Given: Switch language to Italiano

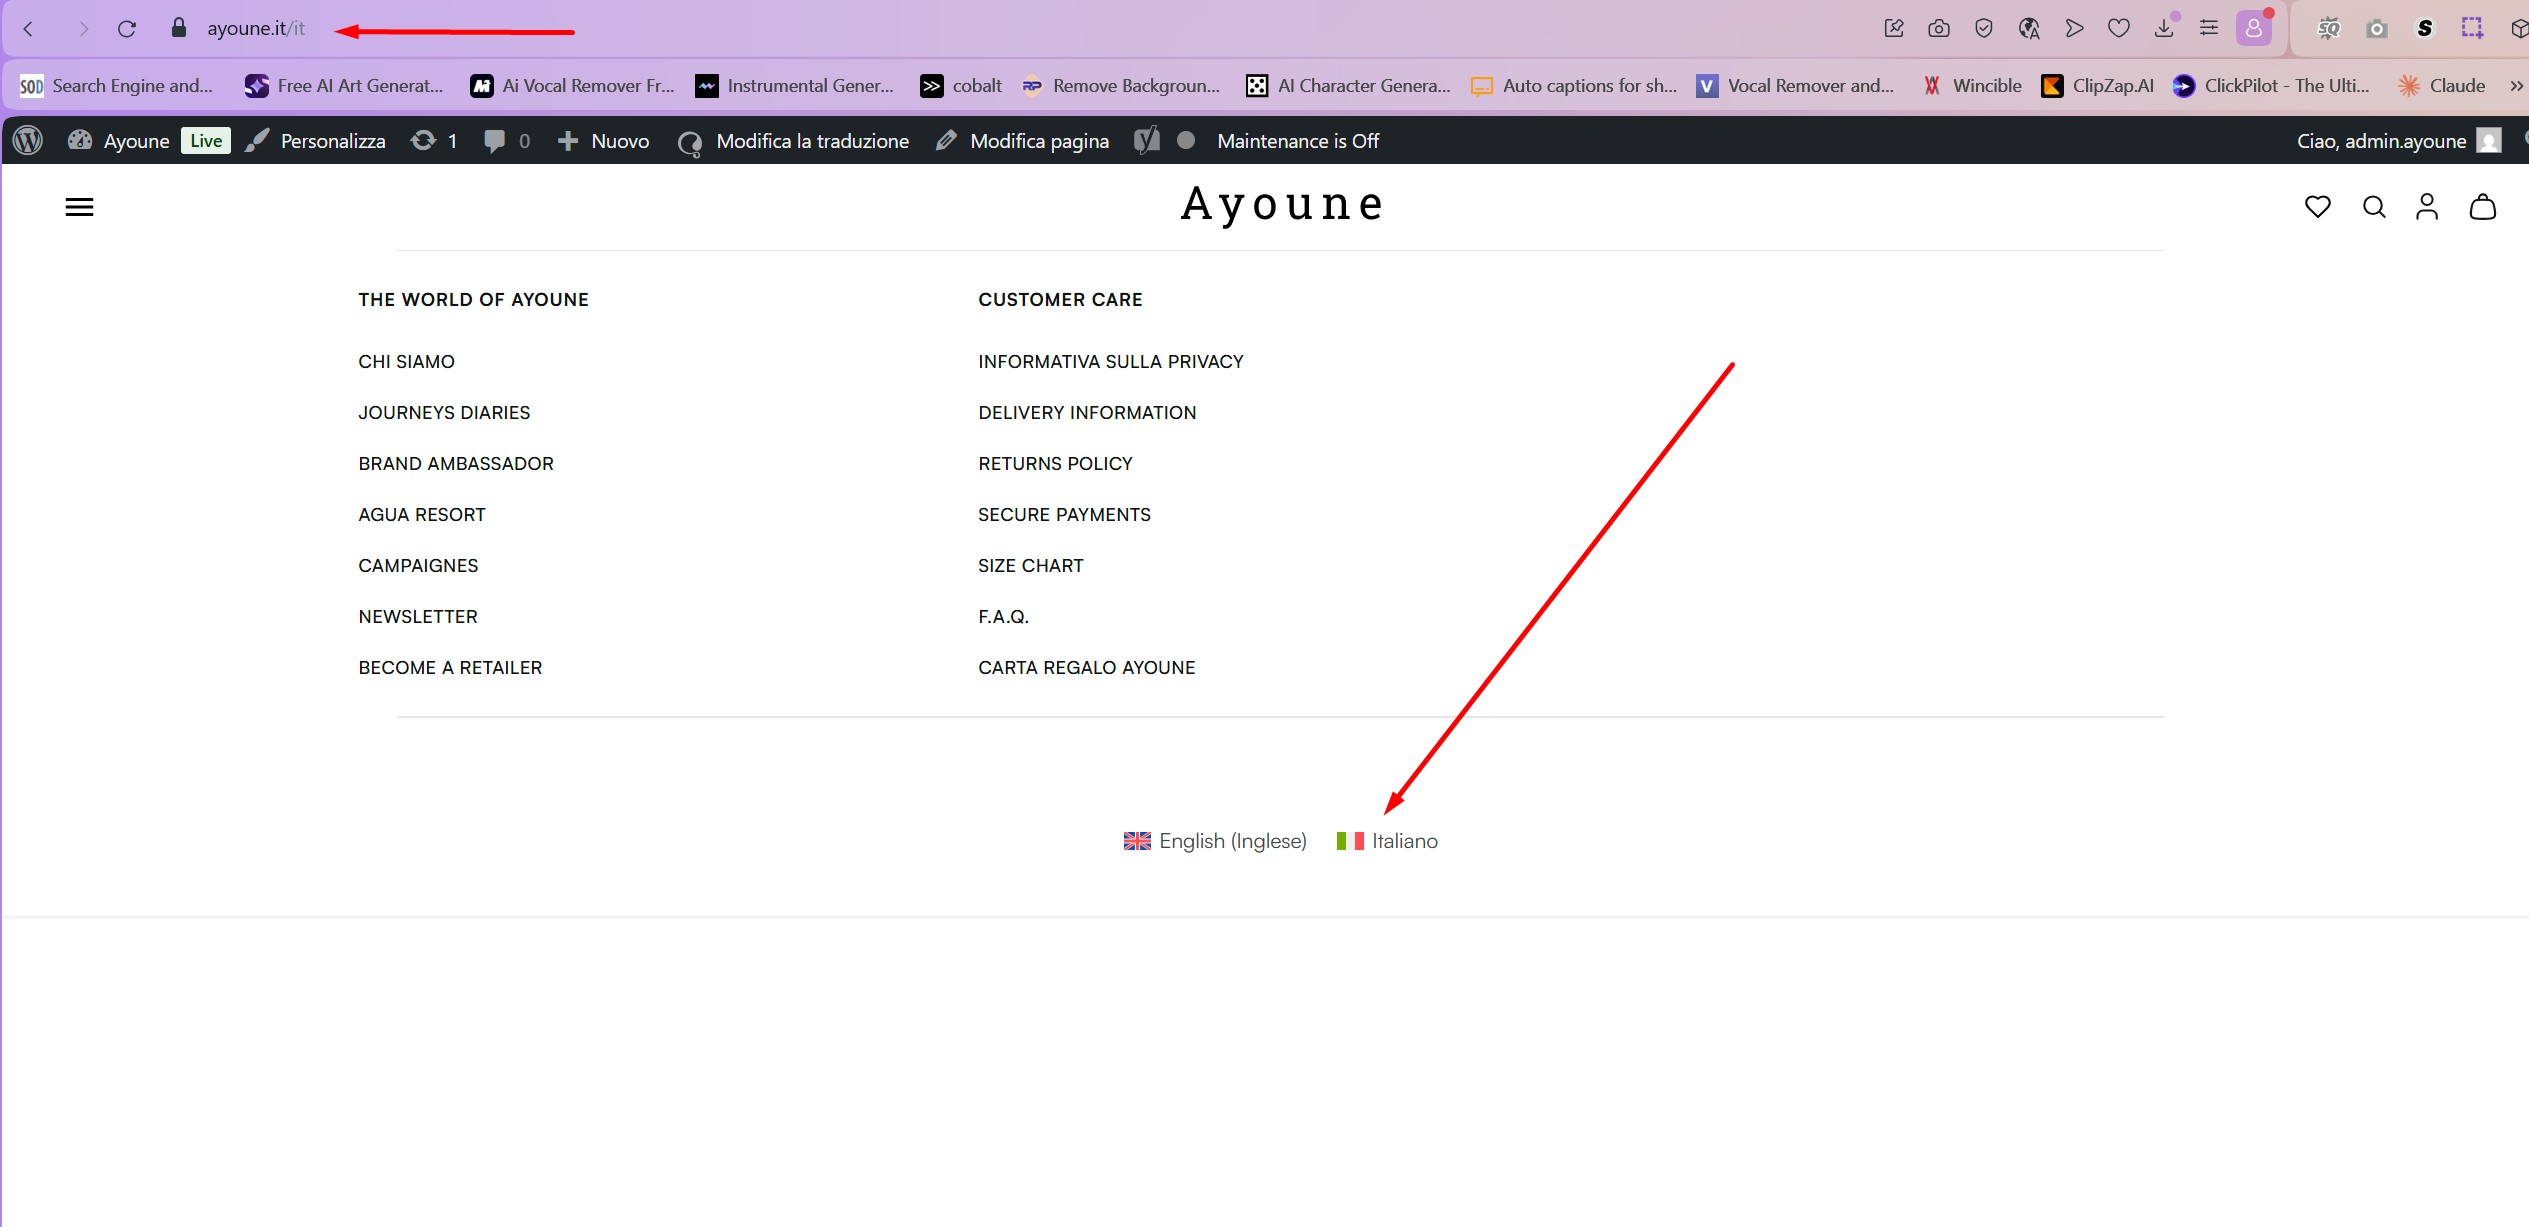Looking at the screenshot, I should pyautogui.click(x=1388, y=841).
